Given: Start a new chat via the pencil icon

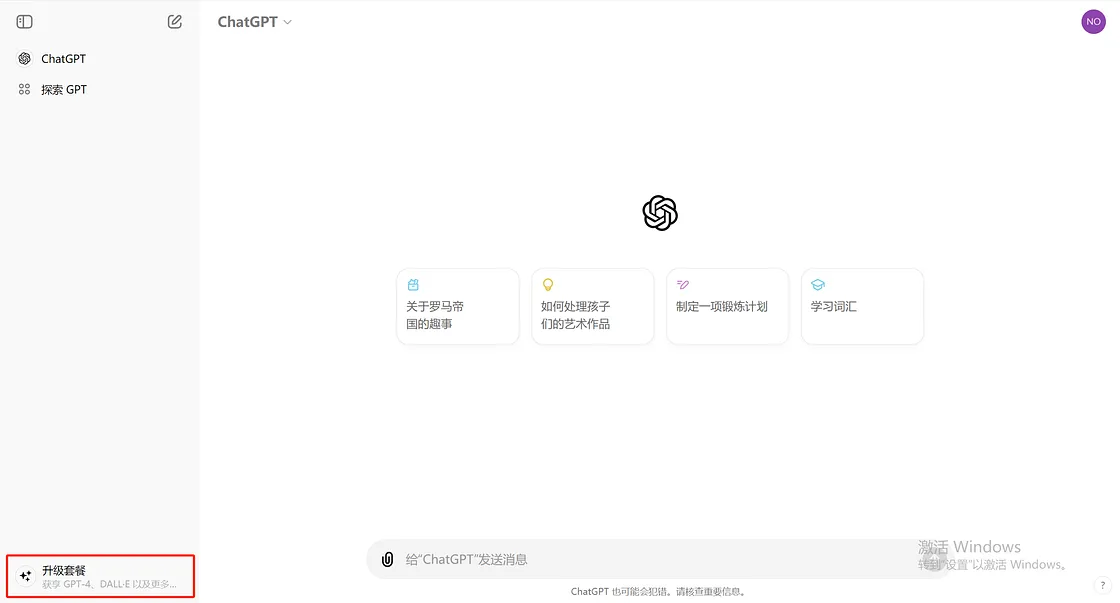Looking at the screenshot, I should [x=174, y=20].
